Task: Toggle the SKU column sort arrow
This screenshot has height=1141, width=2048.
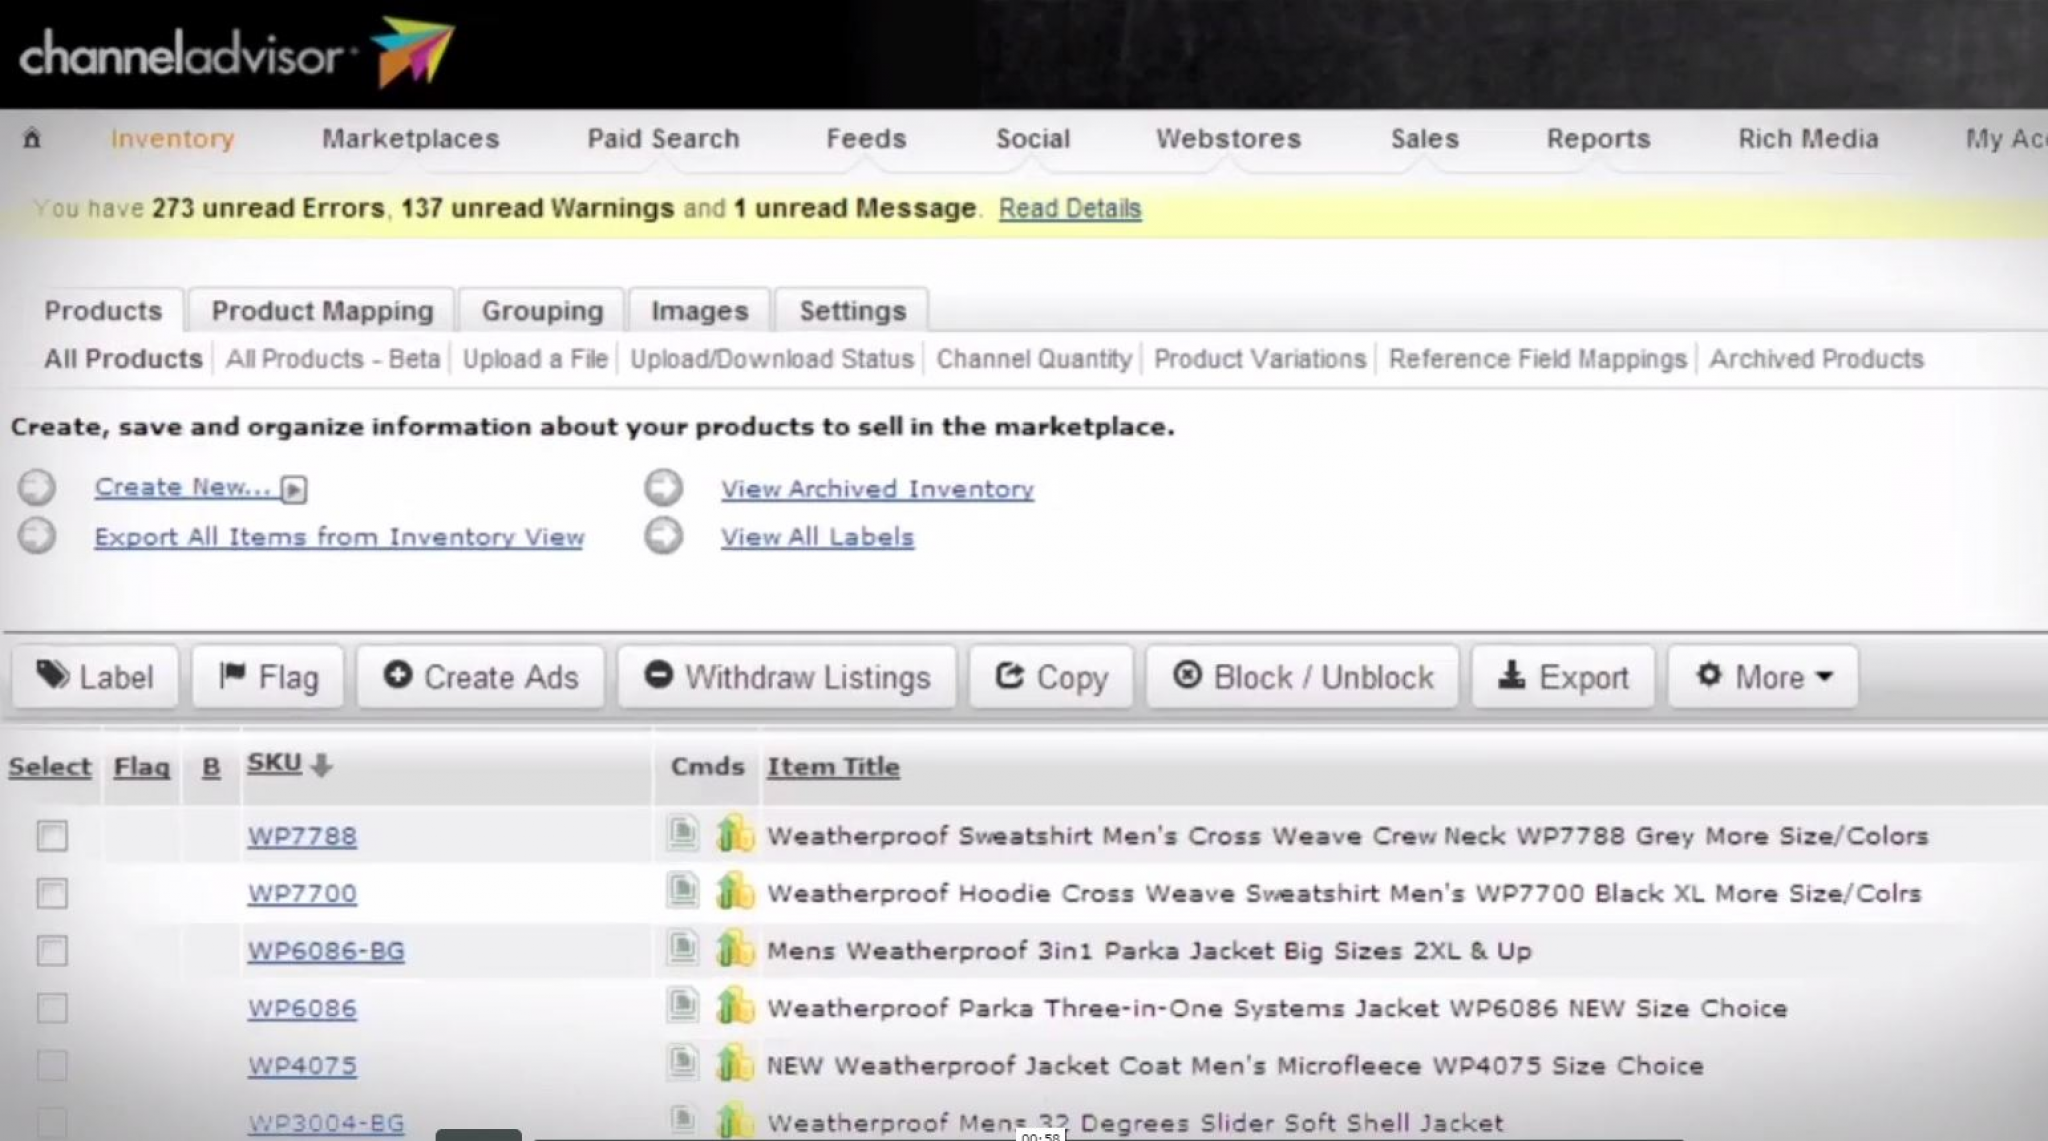Action: pyautogui.click(x=321, y=764)
